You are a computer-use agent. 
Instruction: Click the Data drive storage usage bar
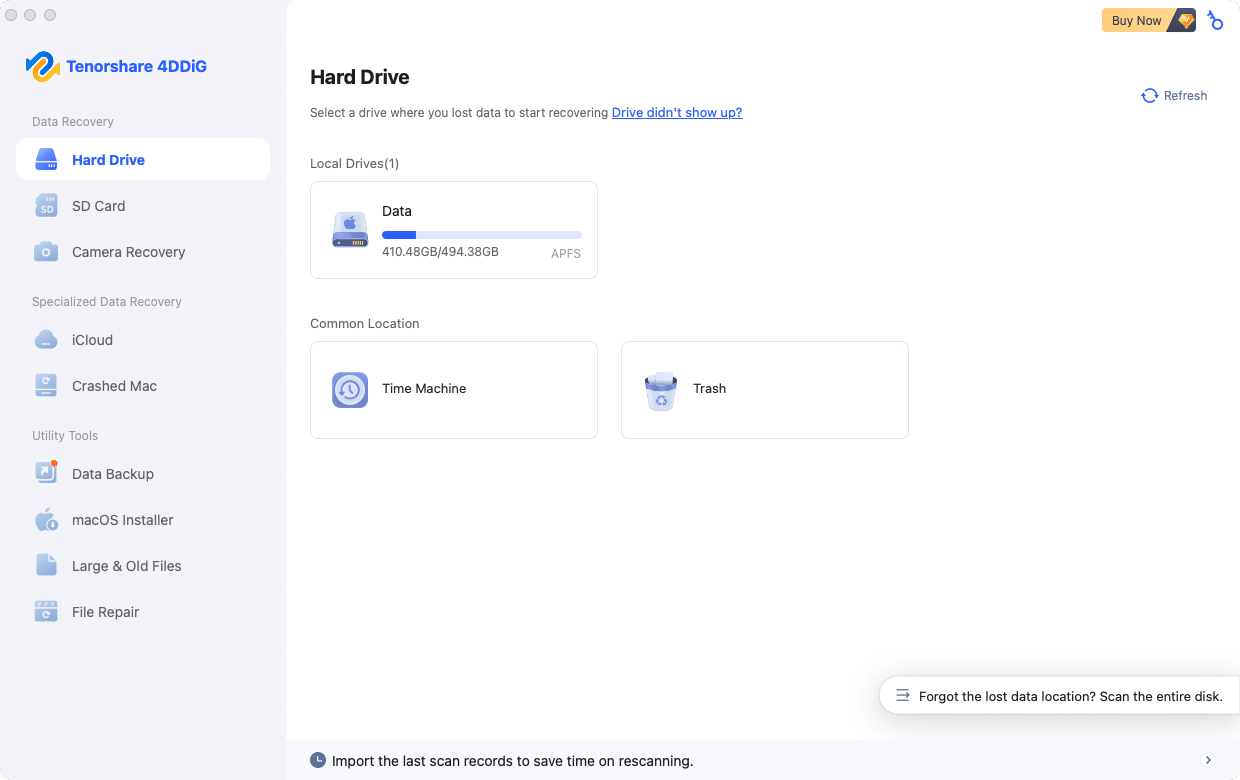click(481, 235)
